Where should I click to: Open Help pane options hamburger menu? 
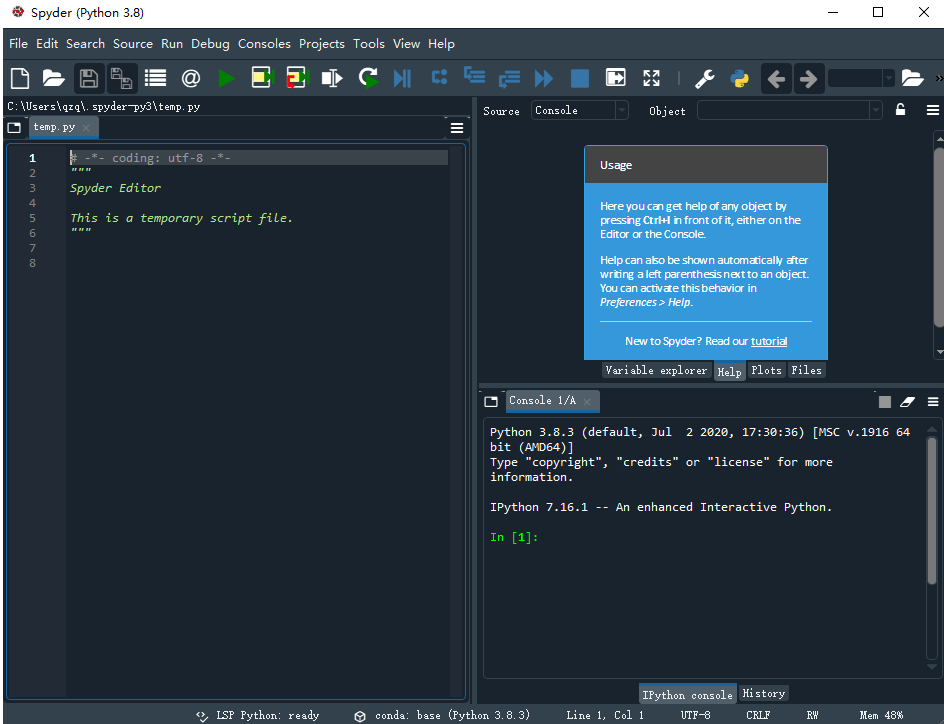933,110
